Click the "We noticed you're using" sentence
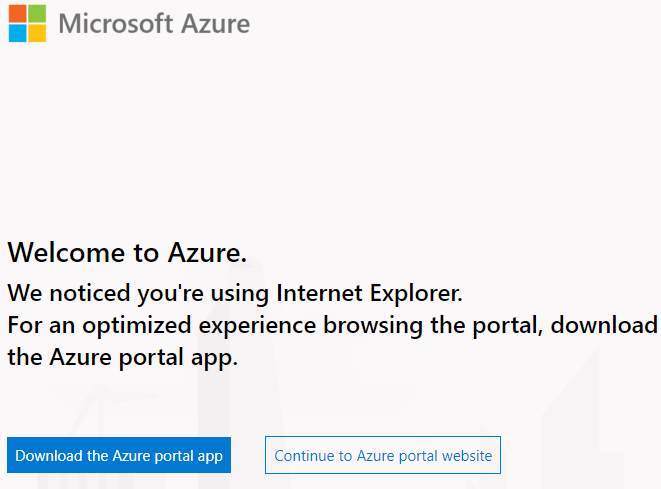The width and height of the screenshot is (661, 489). 138,294
